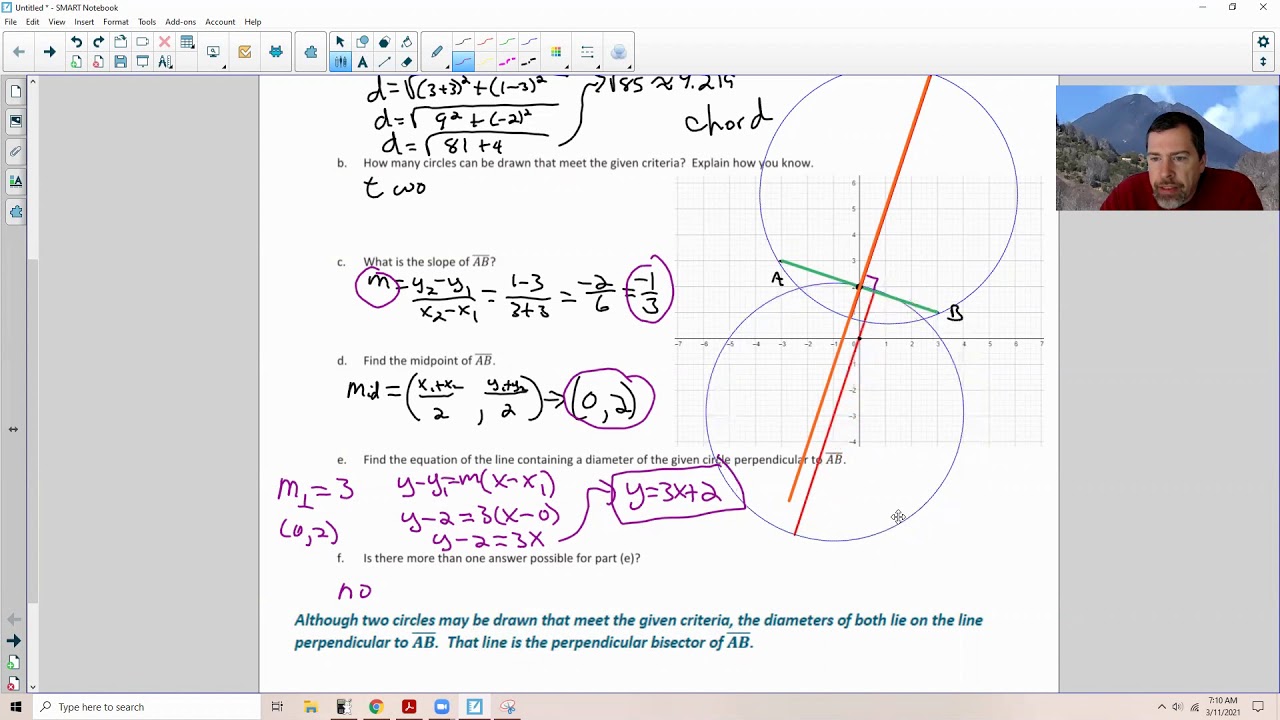The width and height of the screenshot is (1280, 720).
Task: Open the Add-ons menu
Action: (181, 22)
